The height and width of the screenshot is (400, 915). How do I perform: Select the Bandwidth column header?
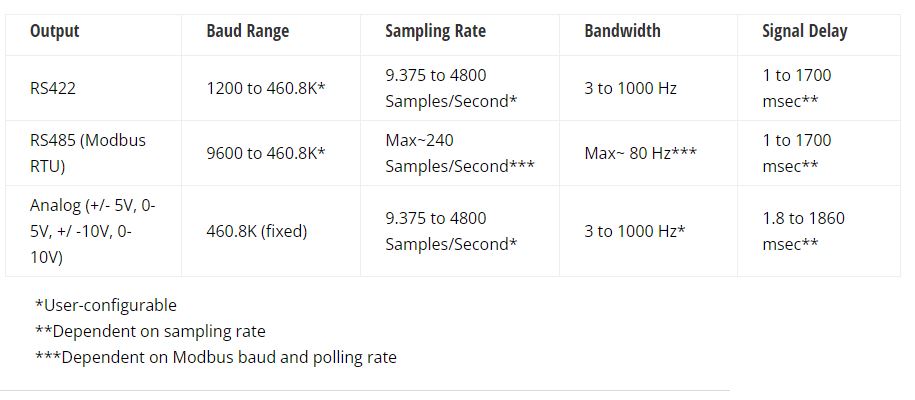point(622,31)
